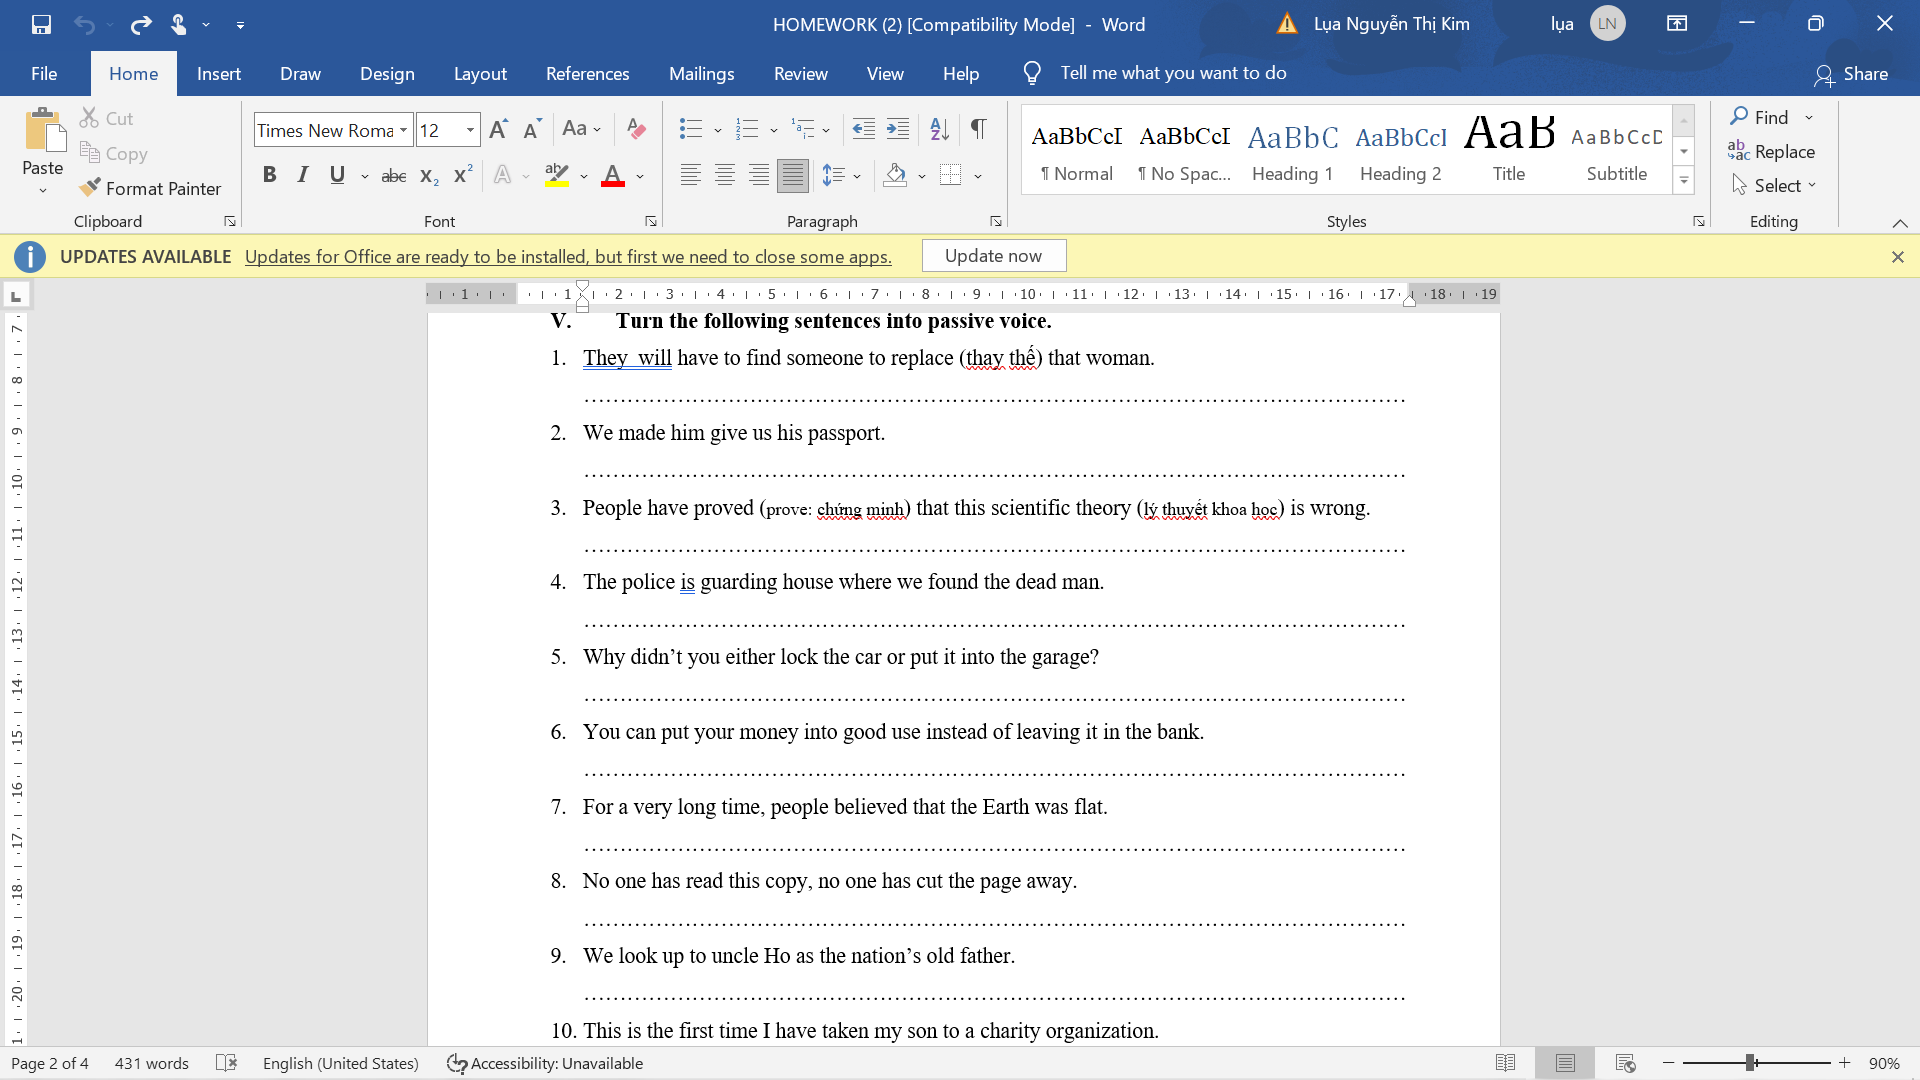Switch to the Design tab
Image resolution: width=1920 pixels, height=1080 pixels.
coord(387,73)
